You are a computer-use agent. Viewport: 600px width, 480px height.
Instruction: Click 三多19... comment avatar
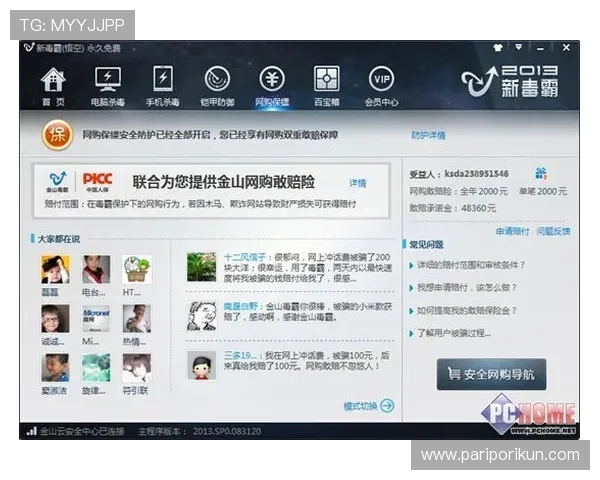point(202,366)
